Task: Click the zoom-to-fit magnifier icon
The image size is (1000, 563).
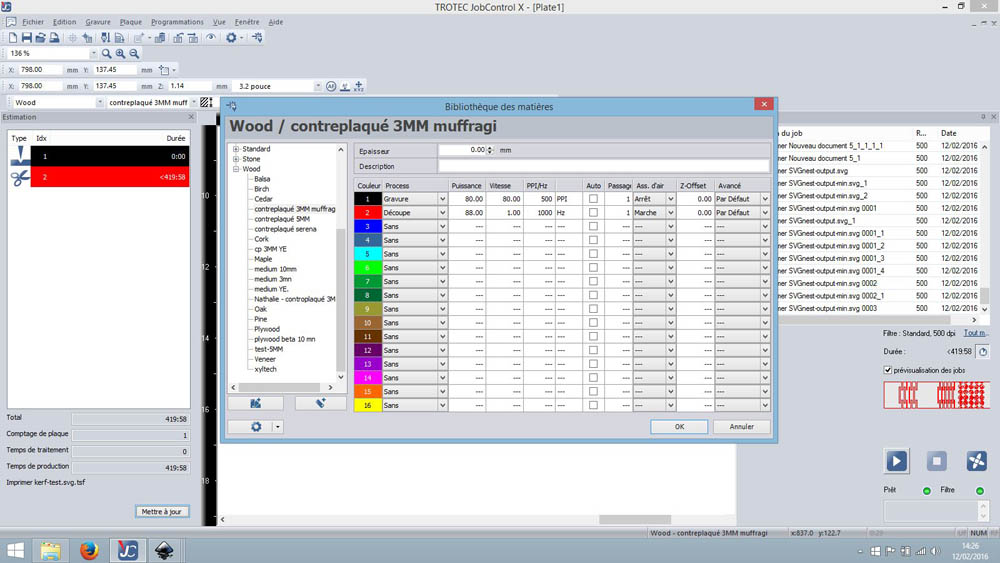Action: click(x=107, y=54)
